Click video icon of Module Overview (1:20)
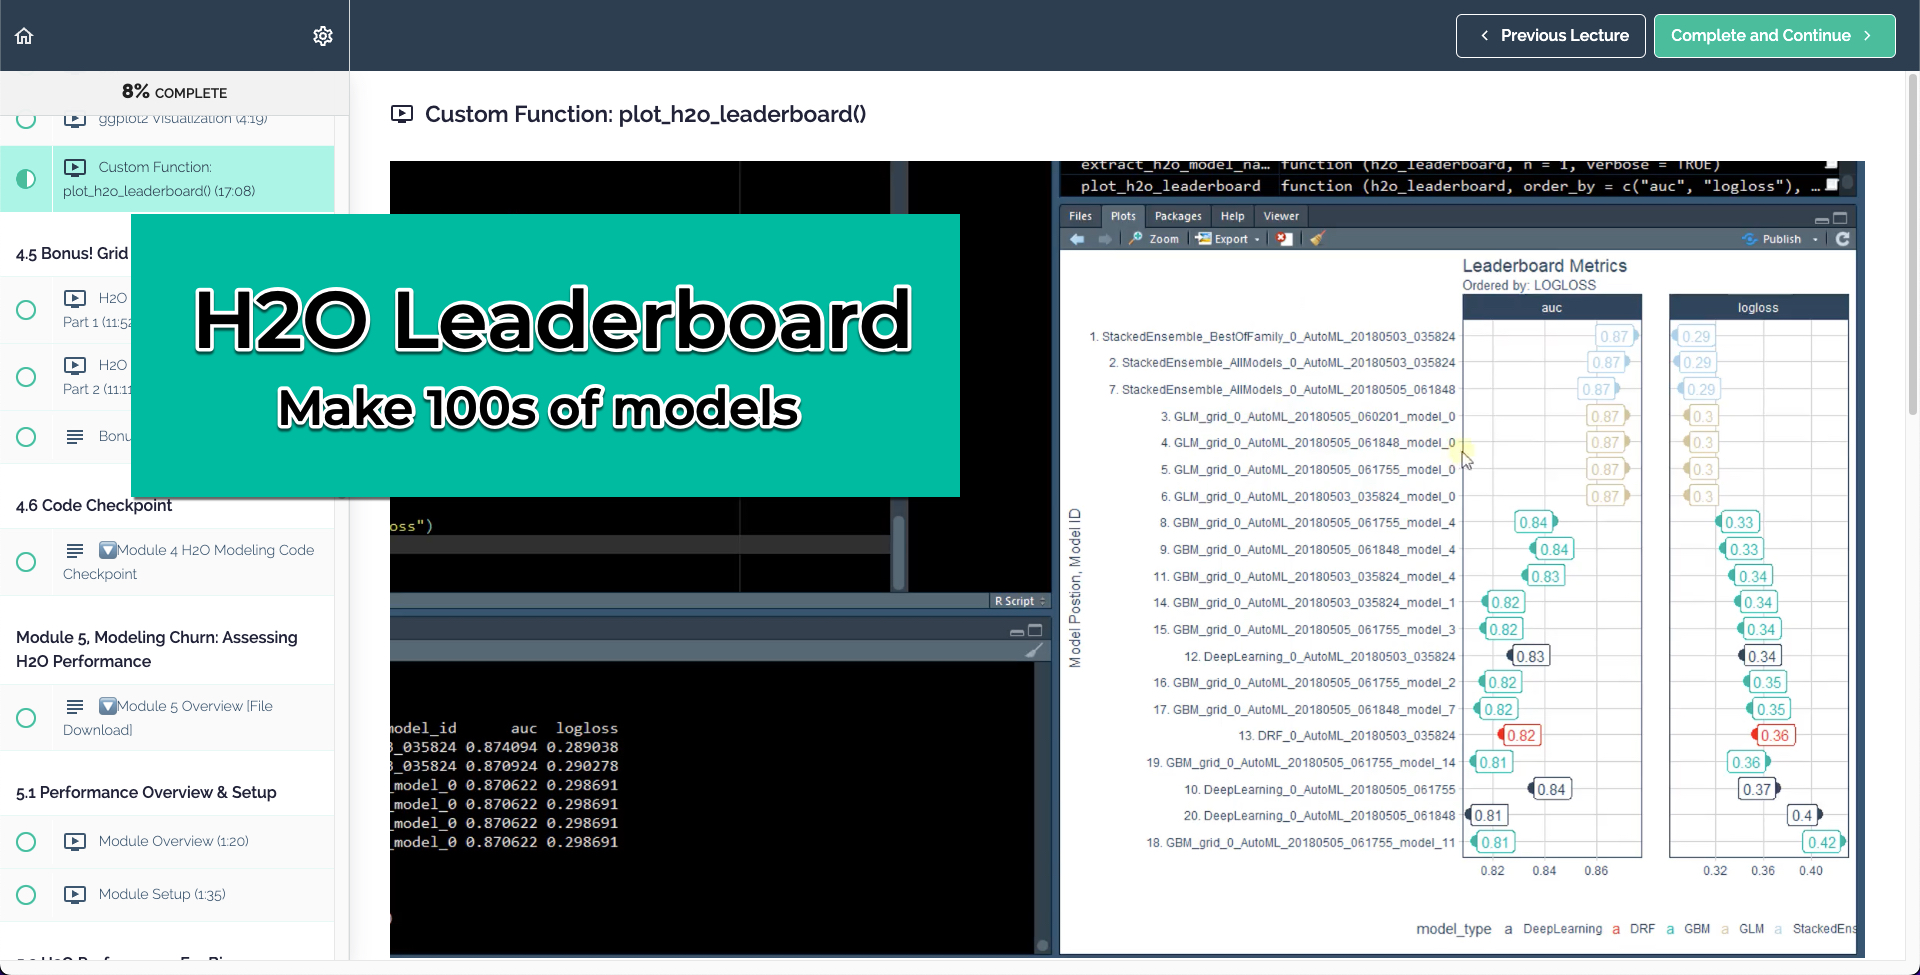1920x975 pixels. 75,841
